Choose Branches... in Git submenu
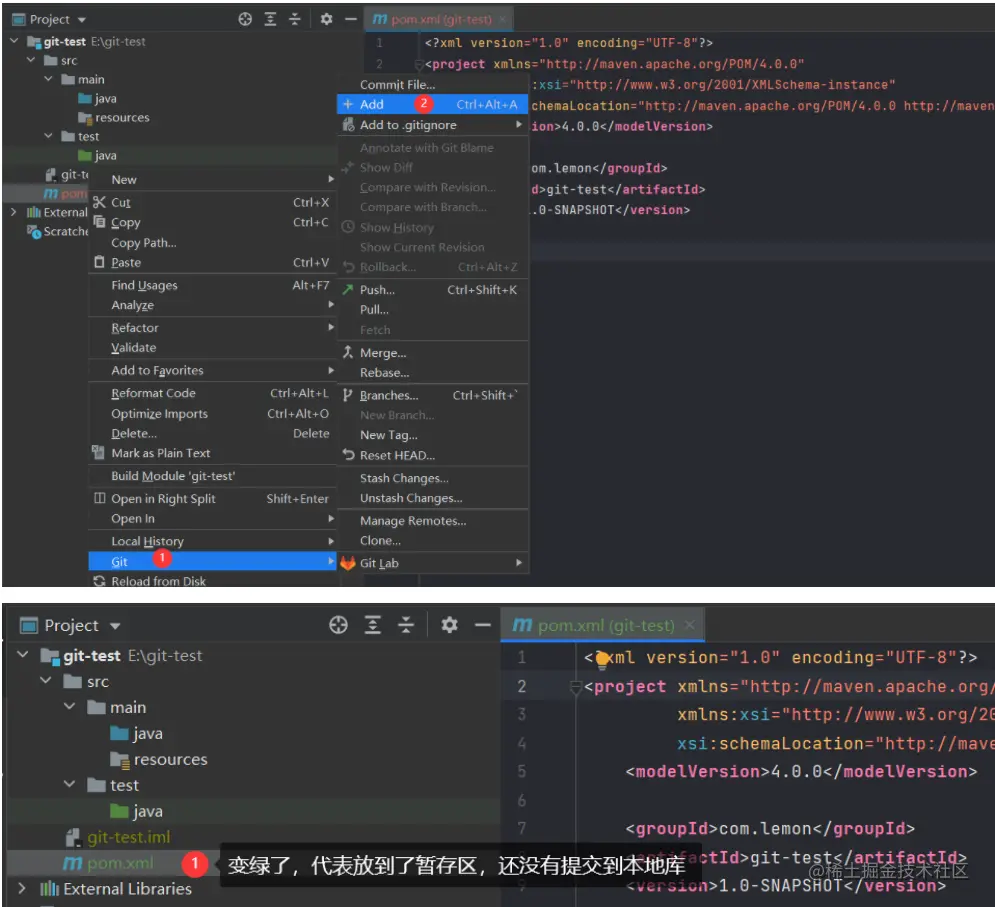The image size is (995, 907). coord(433,395)
